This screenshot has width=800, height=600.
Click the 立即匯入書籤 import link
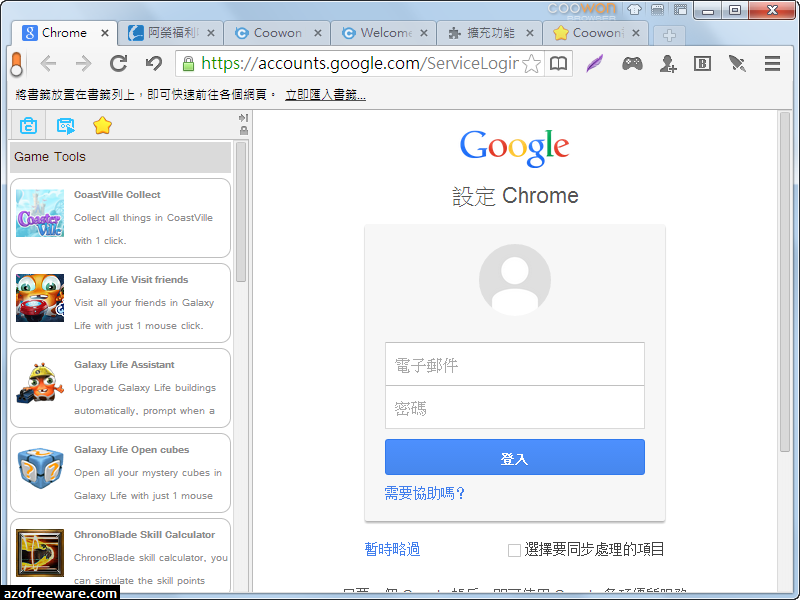pos(325,95)
